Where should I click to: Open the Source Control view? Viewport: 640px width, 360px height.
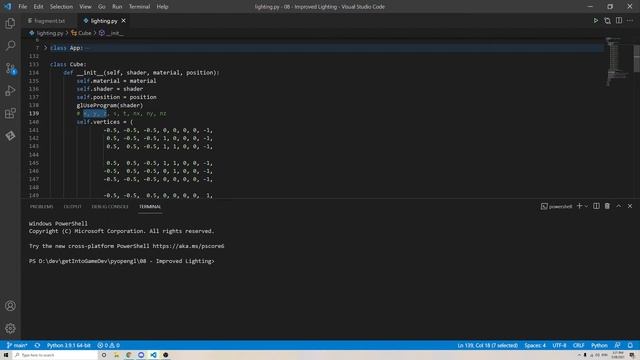10,68
